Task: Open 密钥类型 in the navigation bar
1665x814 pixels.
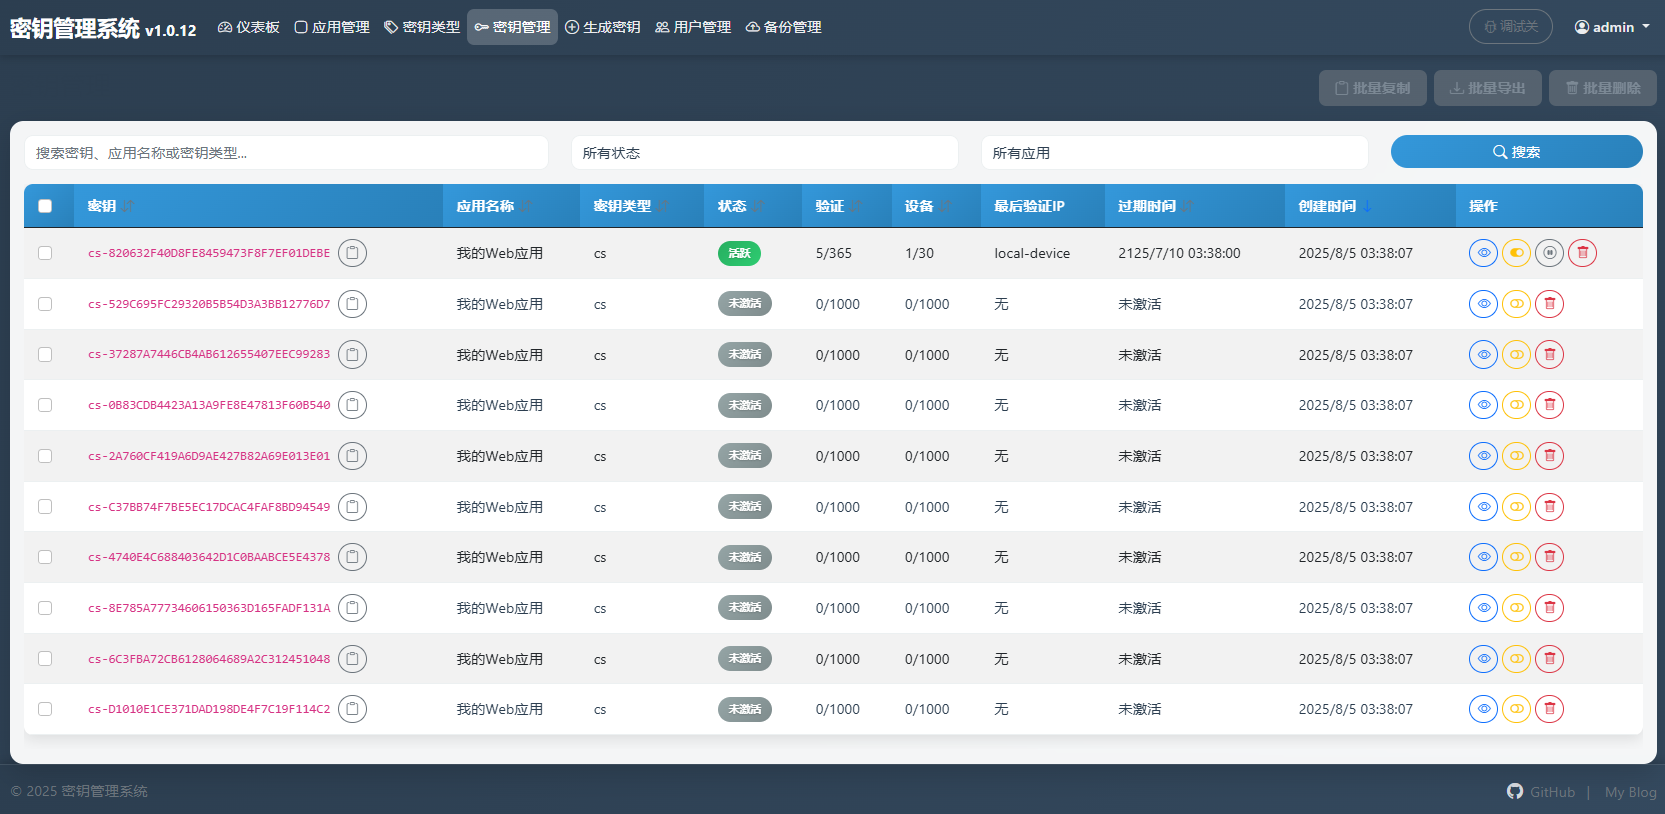Action: click(422, 27)
